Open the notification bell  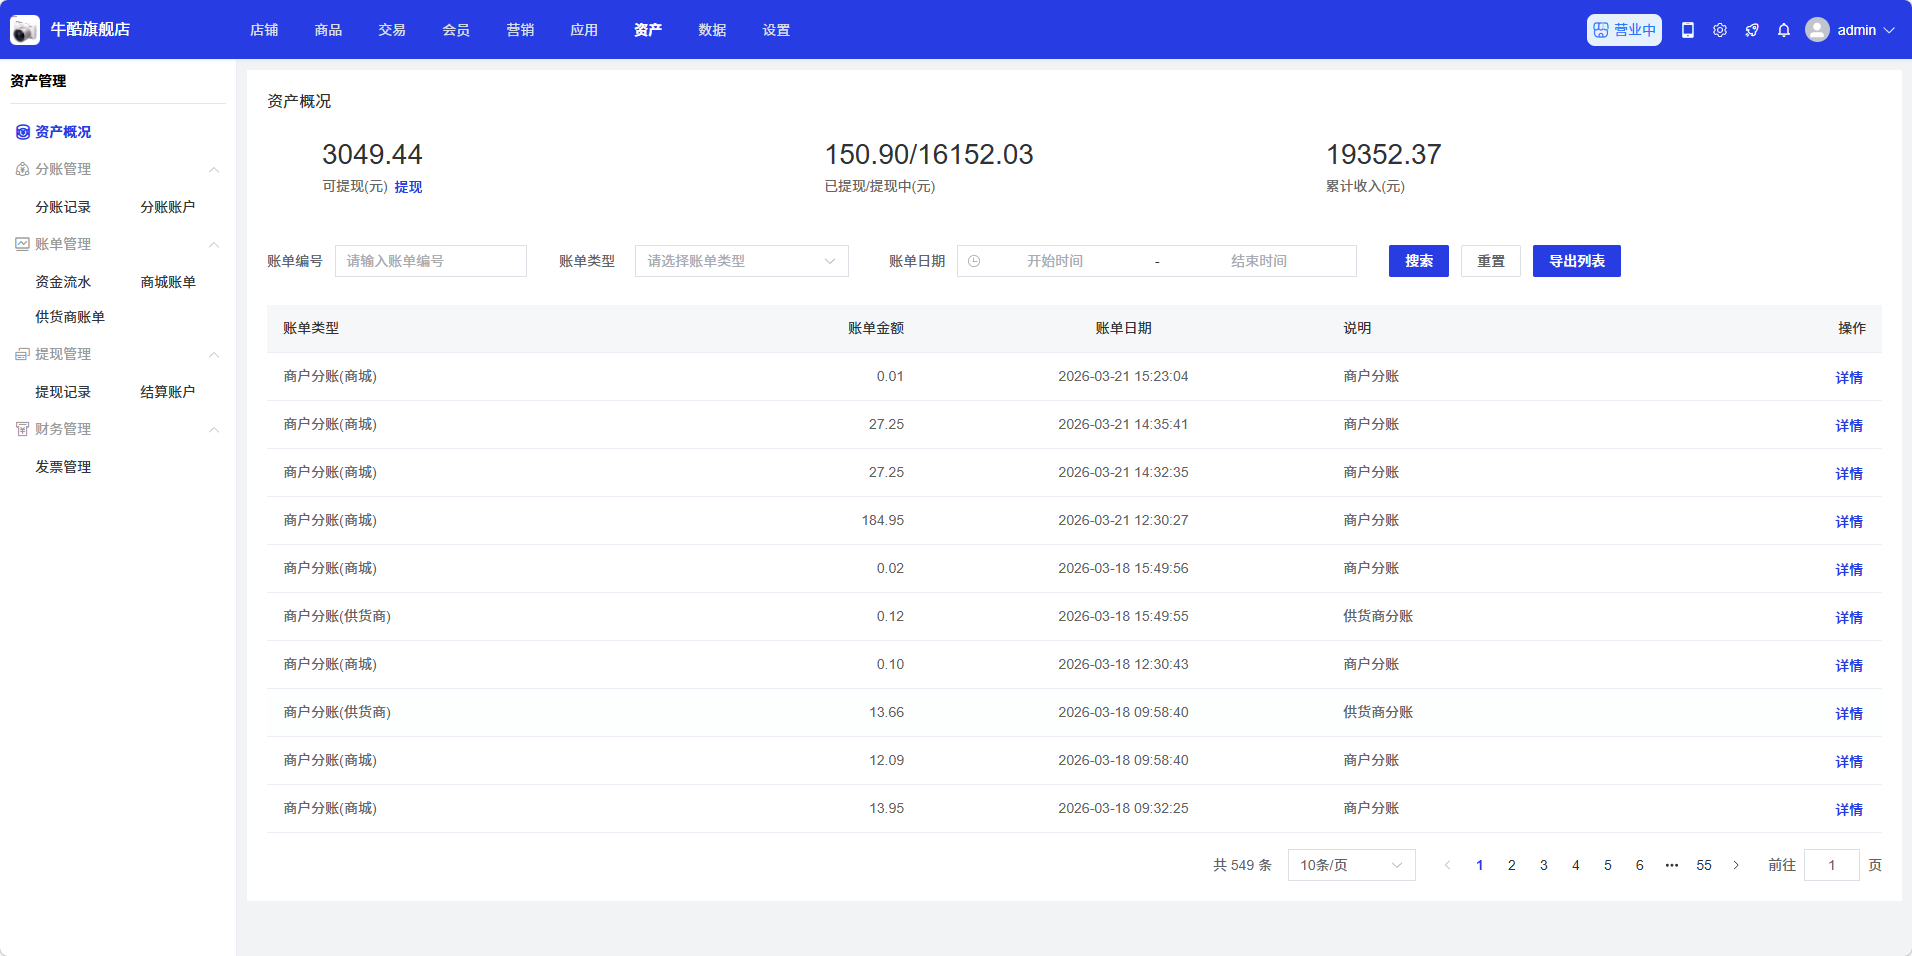click(1784, 30)
